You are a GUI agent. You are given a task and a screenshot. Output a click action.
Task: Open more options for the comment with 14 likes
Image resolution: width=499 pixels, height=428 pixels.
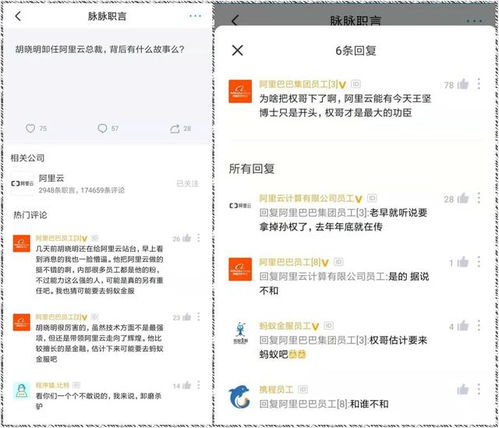pyautogui.click(x=199, y=385)
